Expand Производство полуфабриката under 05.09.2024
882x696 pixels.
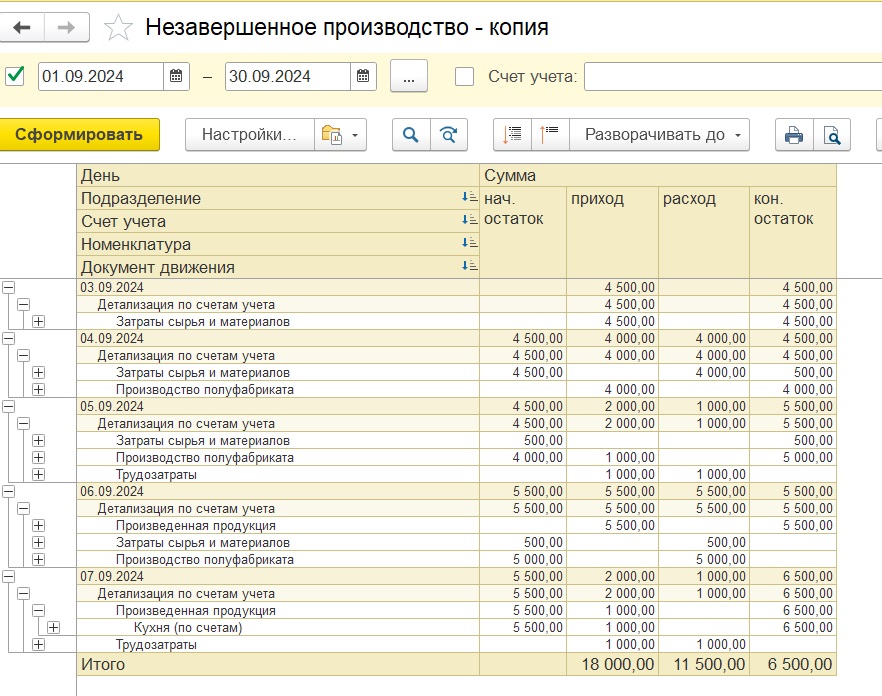[x=38, y=457]
